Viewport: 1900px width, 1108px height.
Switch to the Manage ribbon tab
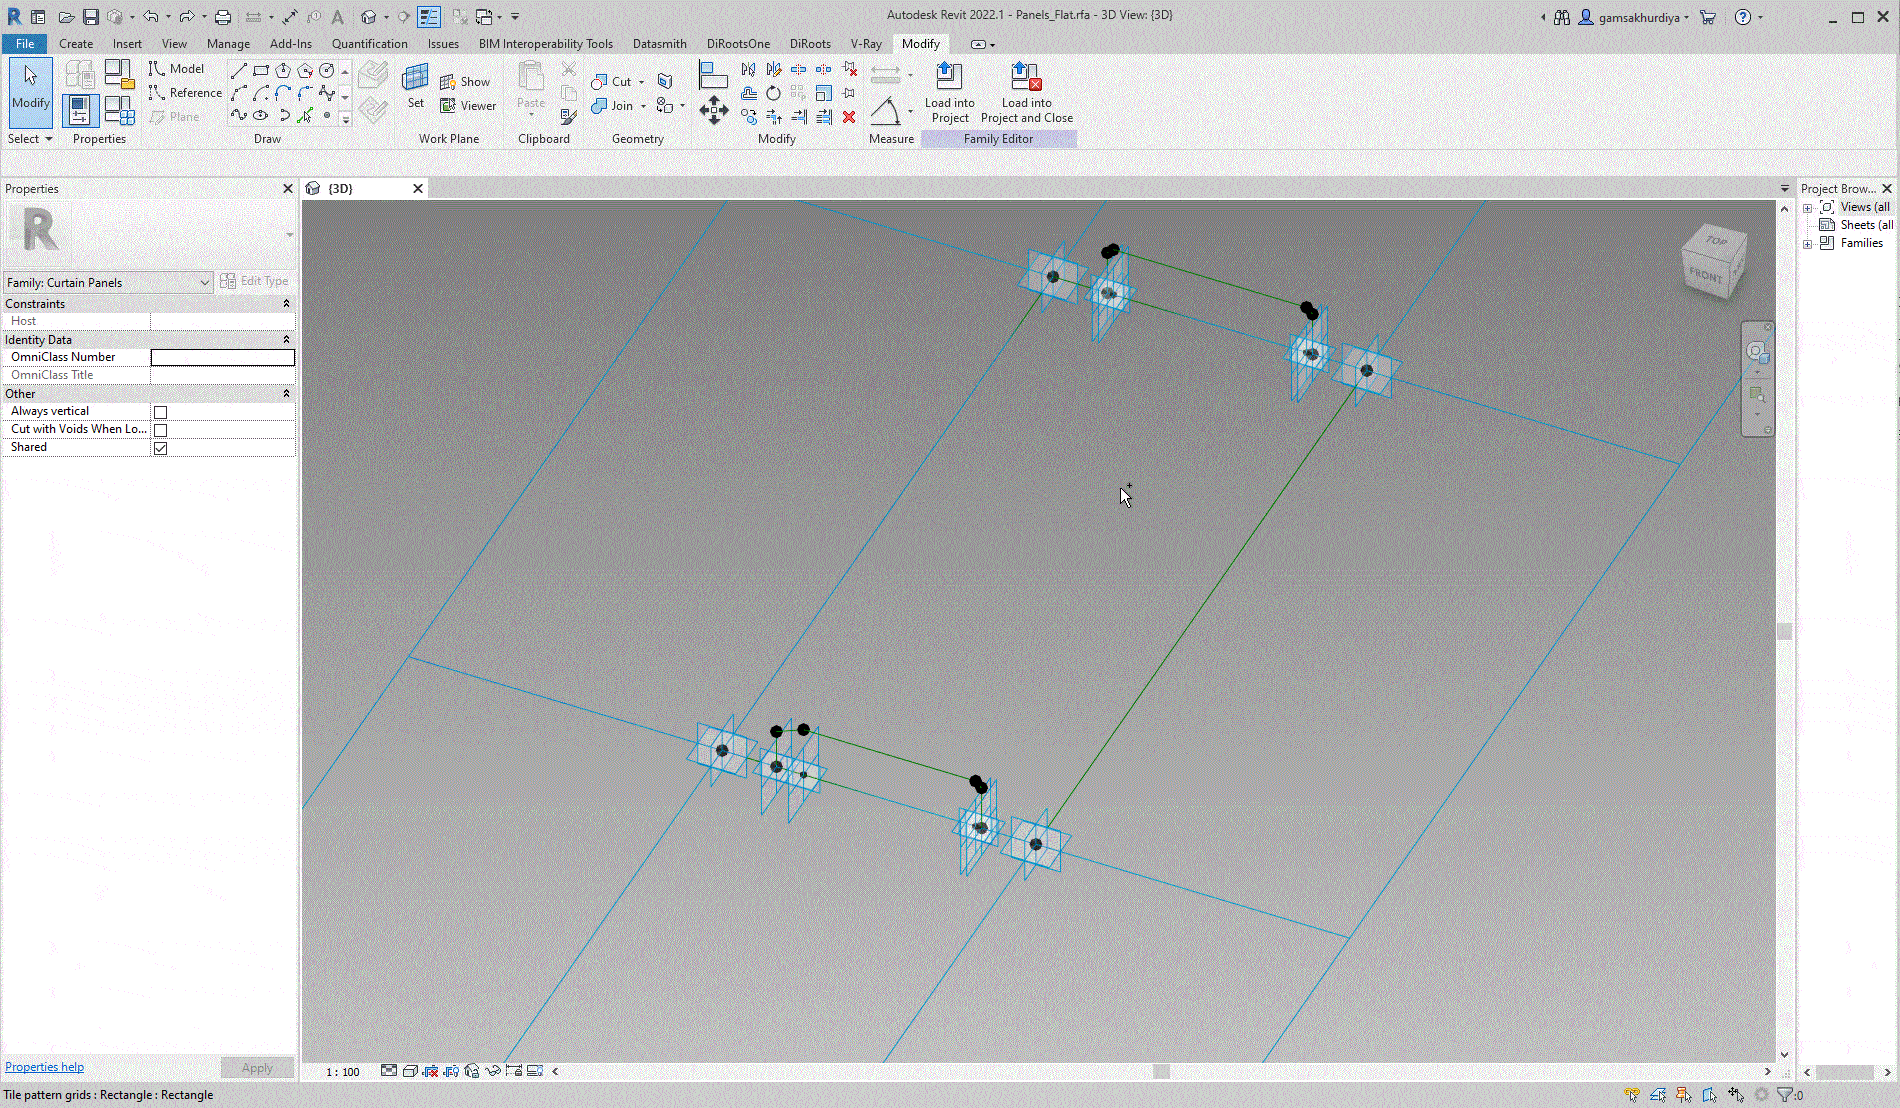coord(228,44)
